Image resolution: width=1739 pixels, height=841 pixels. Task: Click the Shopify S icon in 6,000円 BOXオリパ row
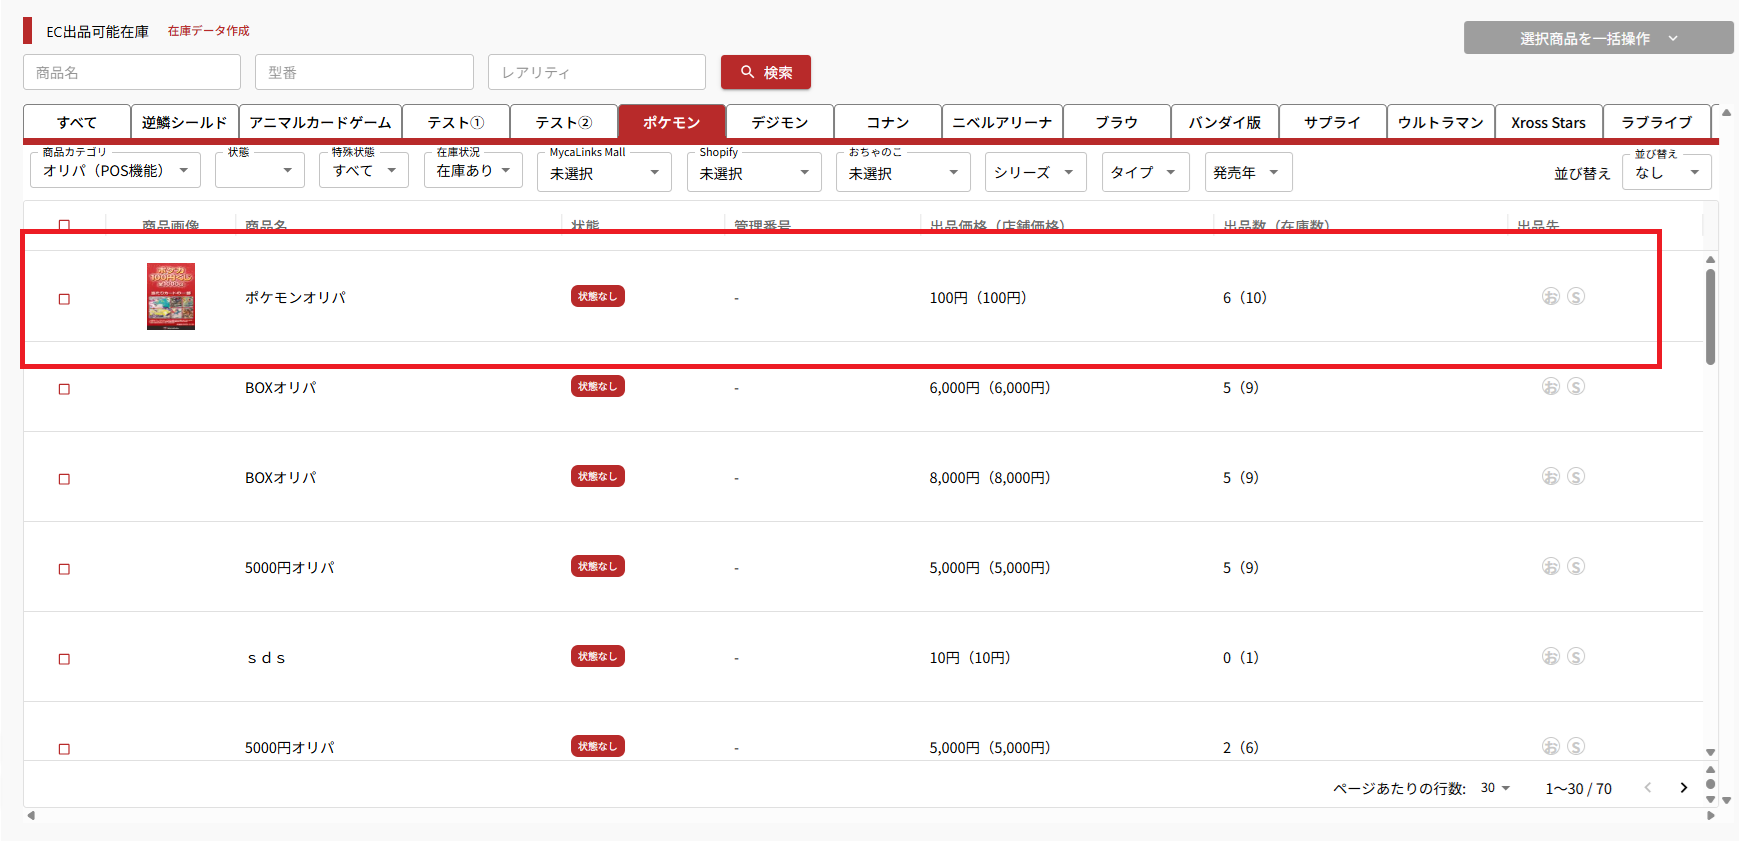point(1576,387)
